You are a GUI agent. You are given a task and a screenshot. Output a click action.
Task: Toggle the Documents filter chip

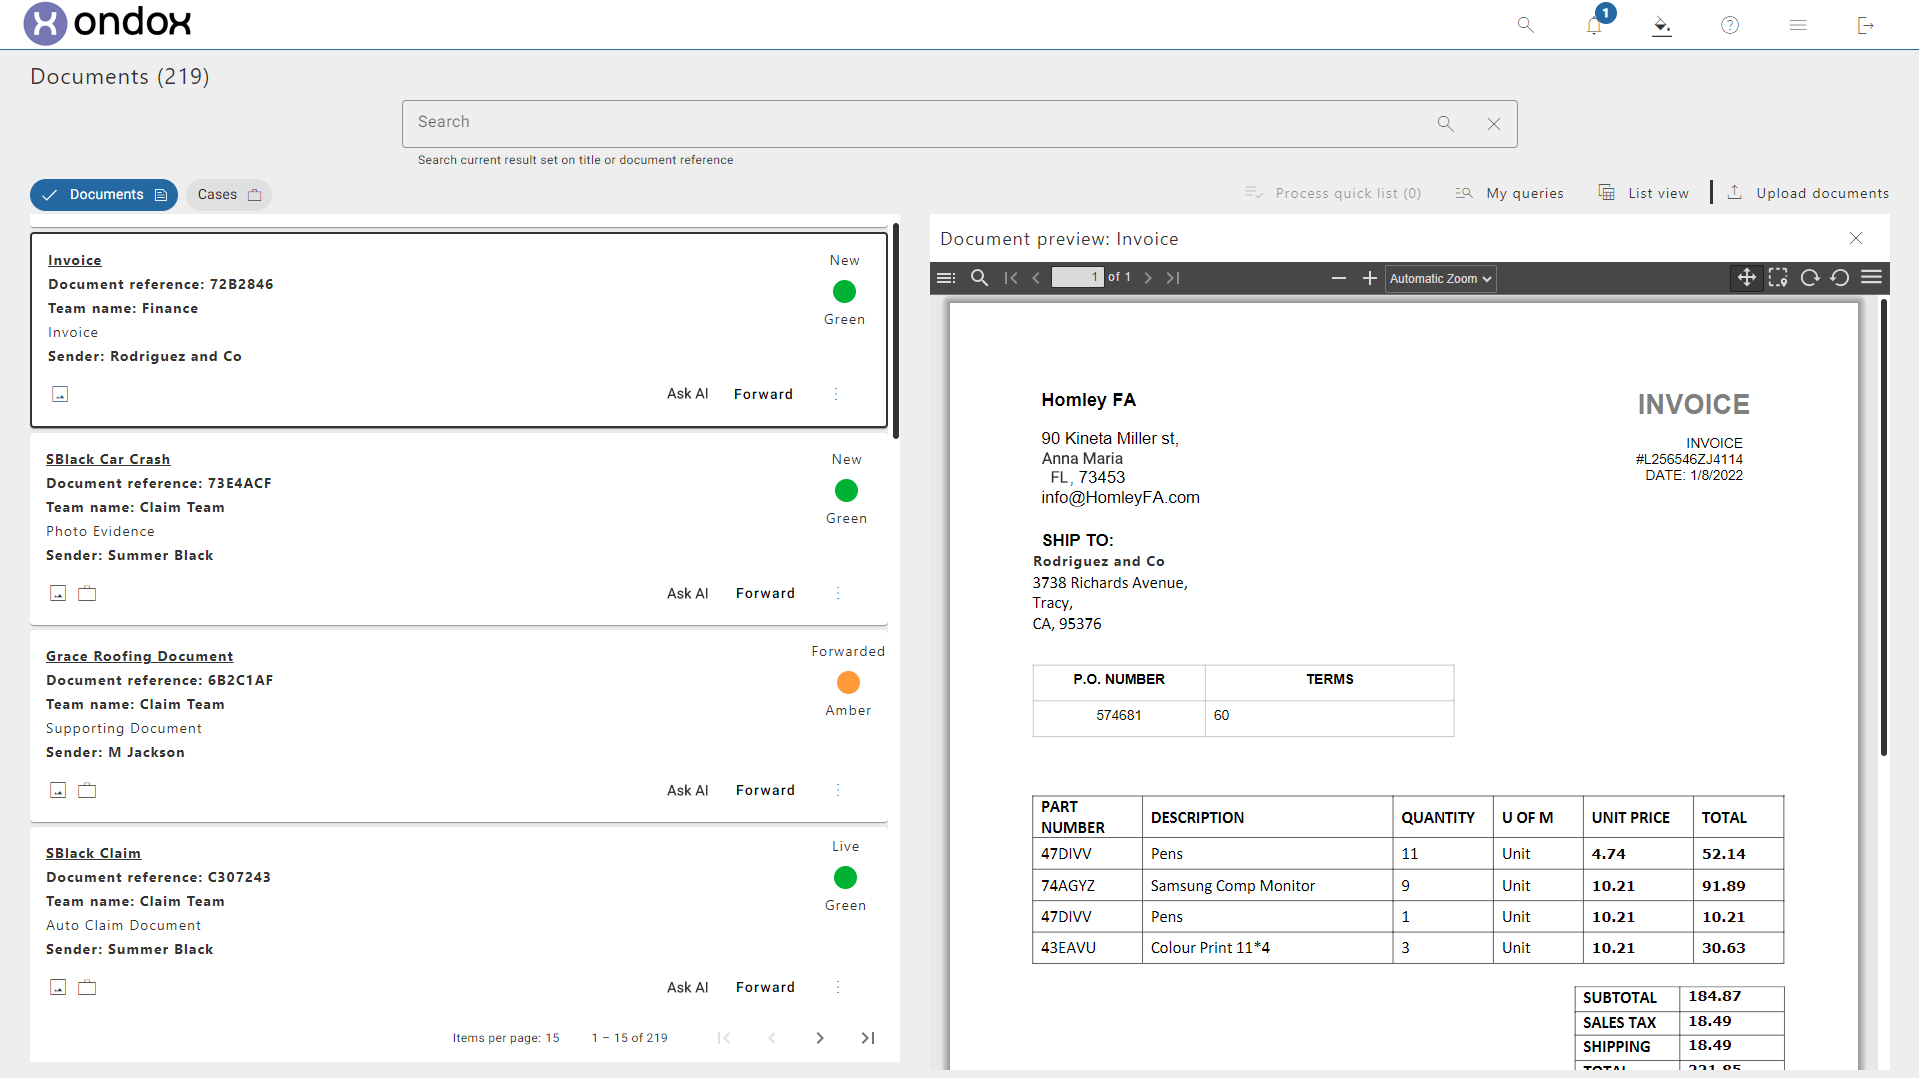pos(104,195)
